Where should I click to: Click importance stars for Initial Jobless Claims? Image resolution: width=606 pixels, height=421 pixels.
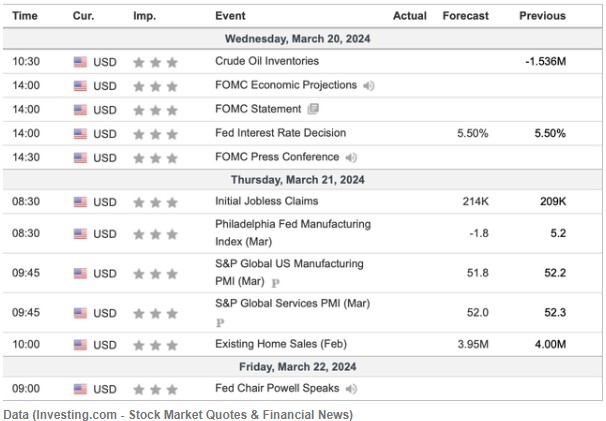[155, 203]
